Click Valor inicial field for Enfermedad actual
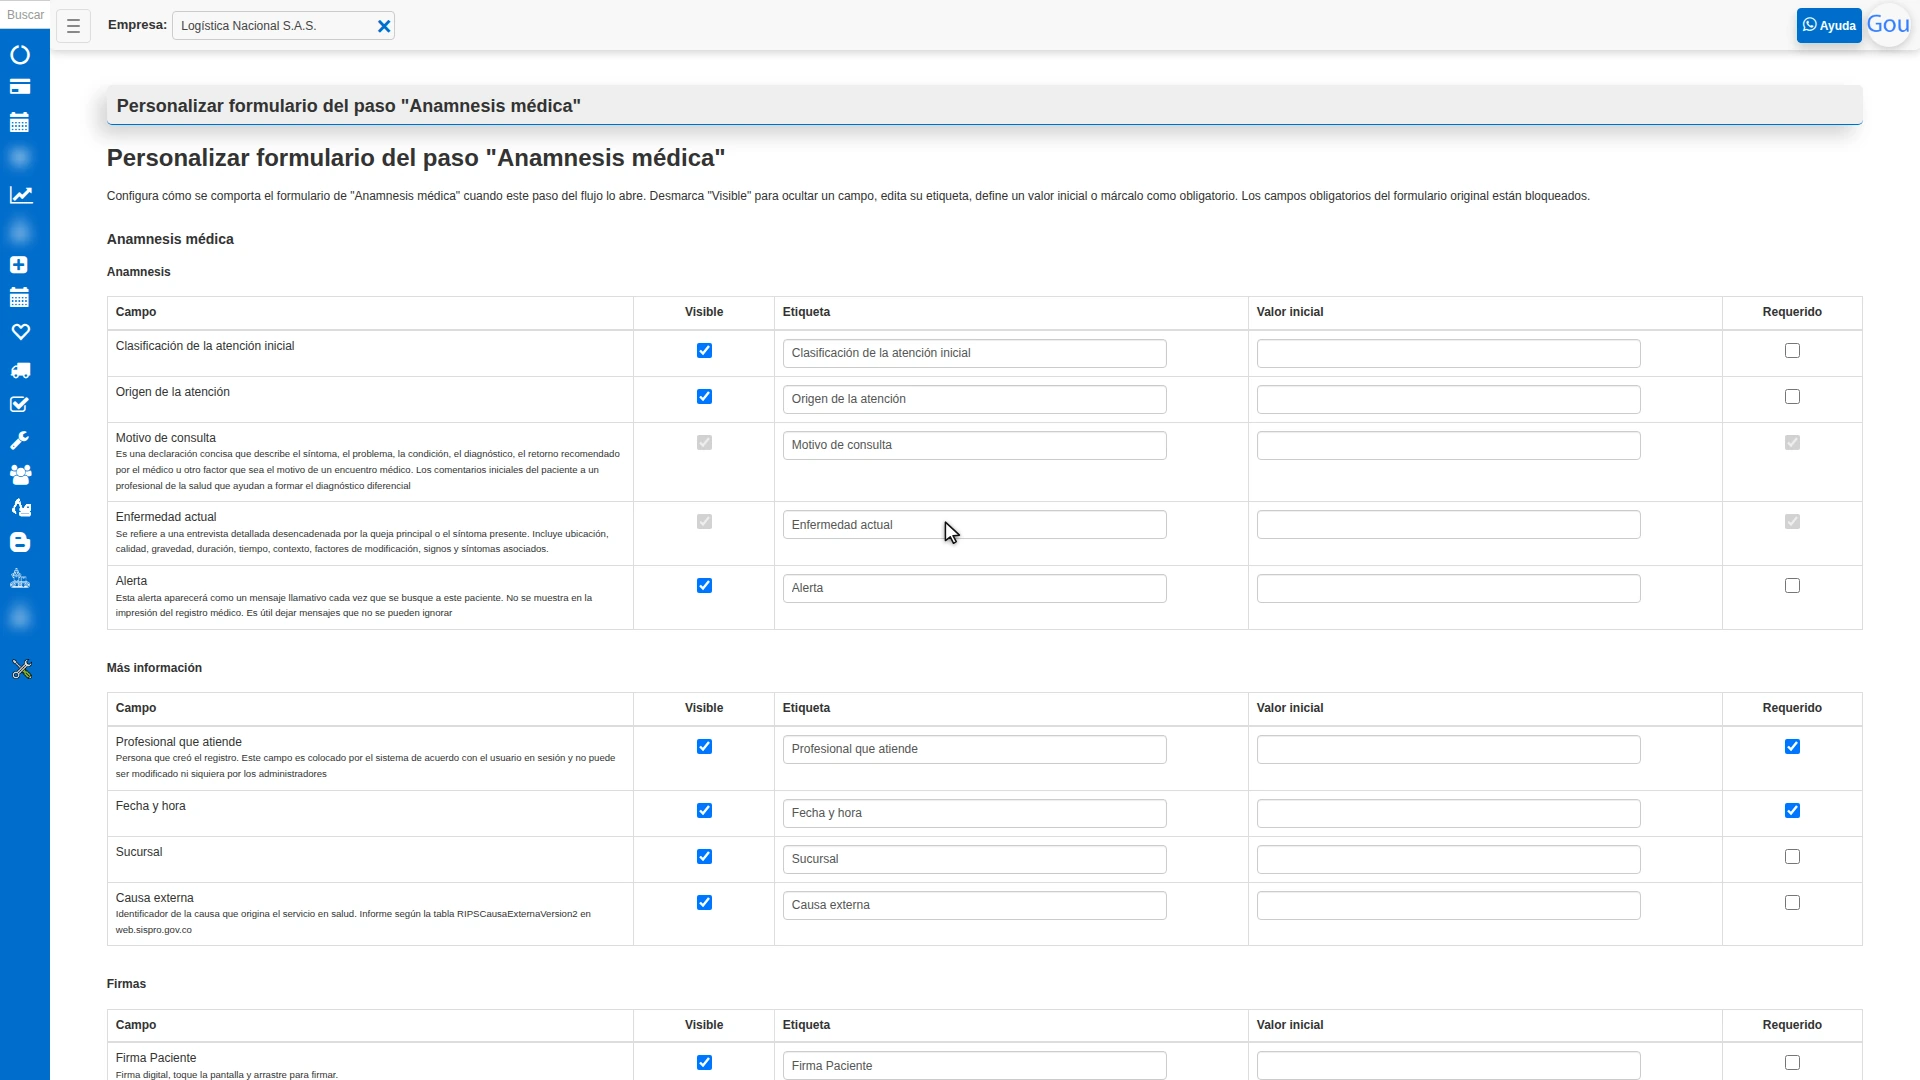This screenshot has width=1920, height=1080. pos(1448,525)
